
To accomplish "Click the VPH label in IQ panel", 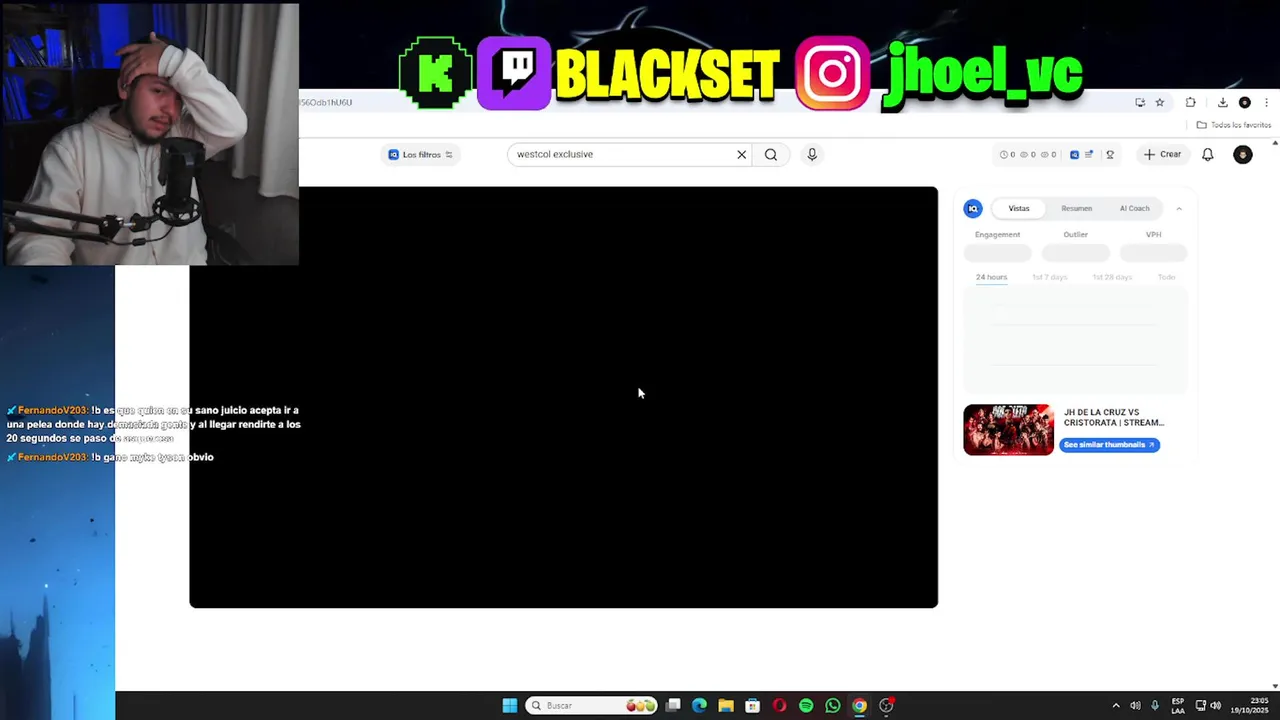I will coord(1153,235).
